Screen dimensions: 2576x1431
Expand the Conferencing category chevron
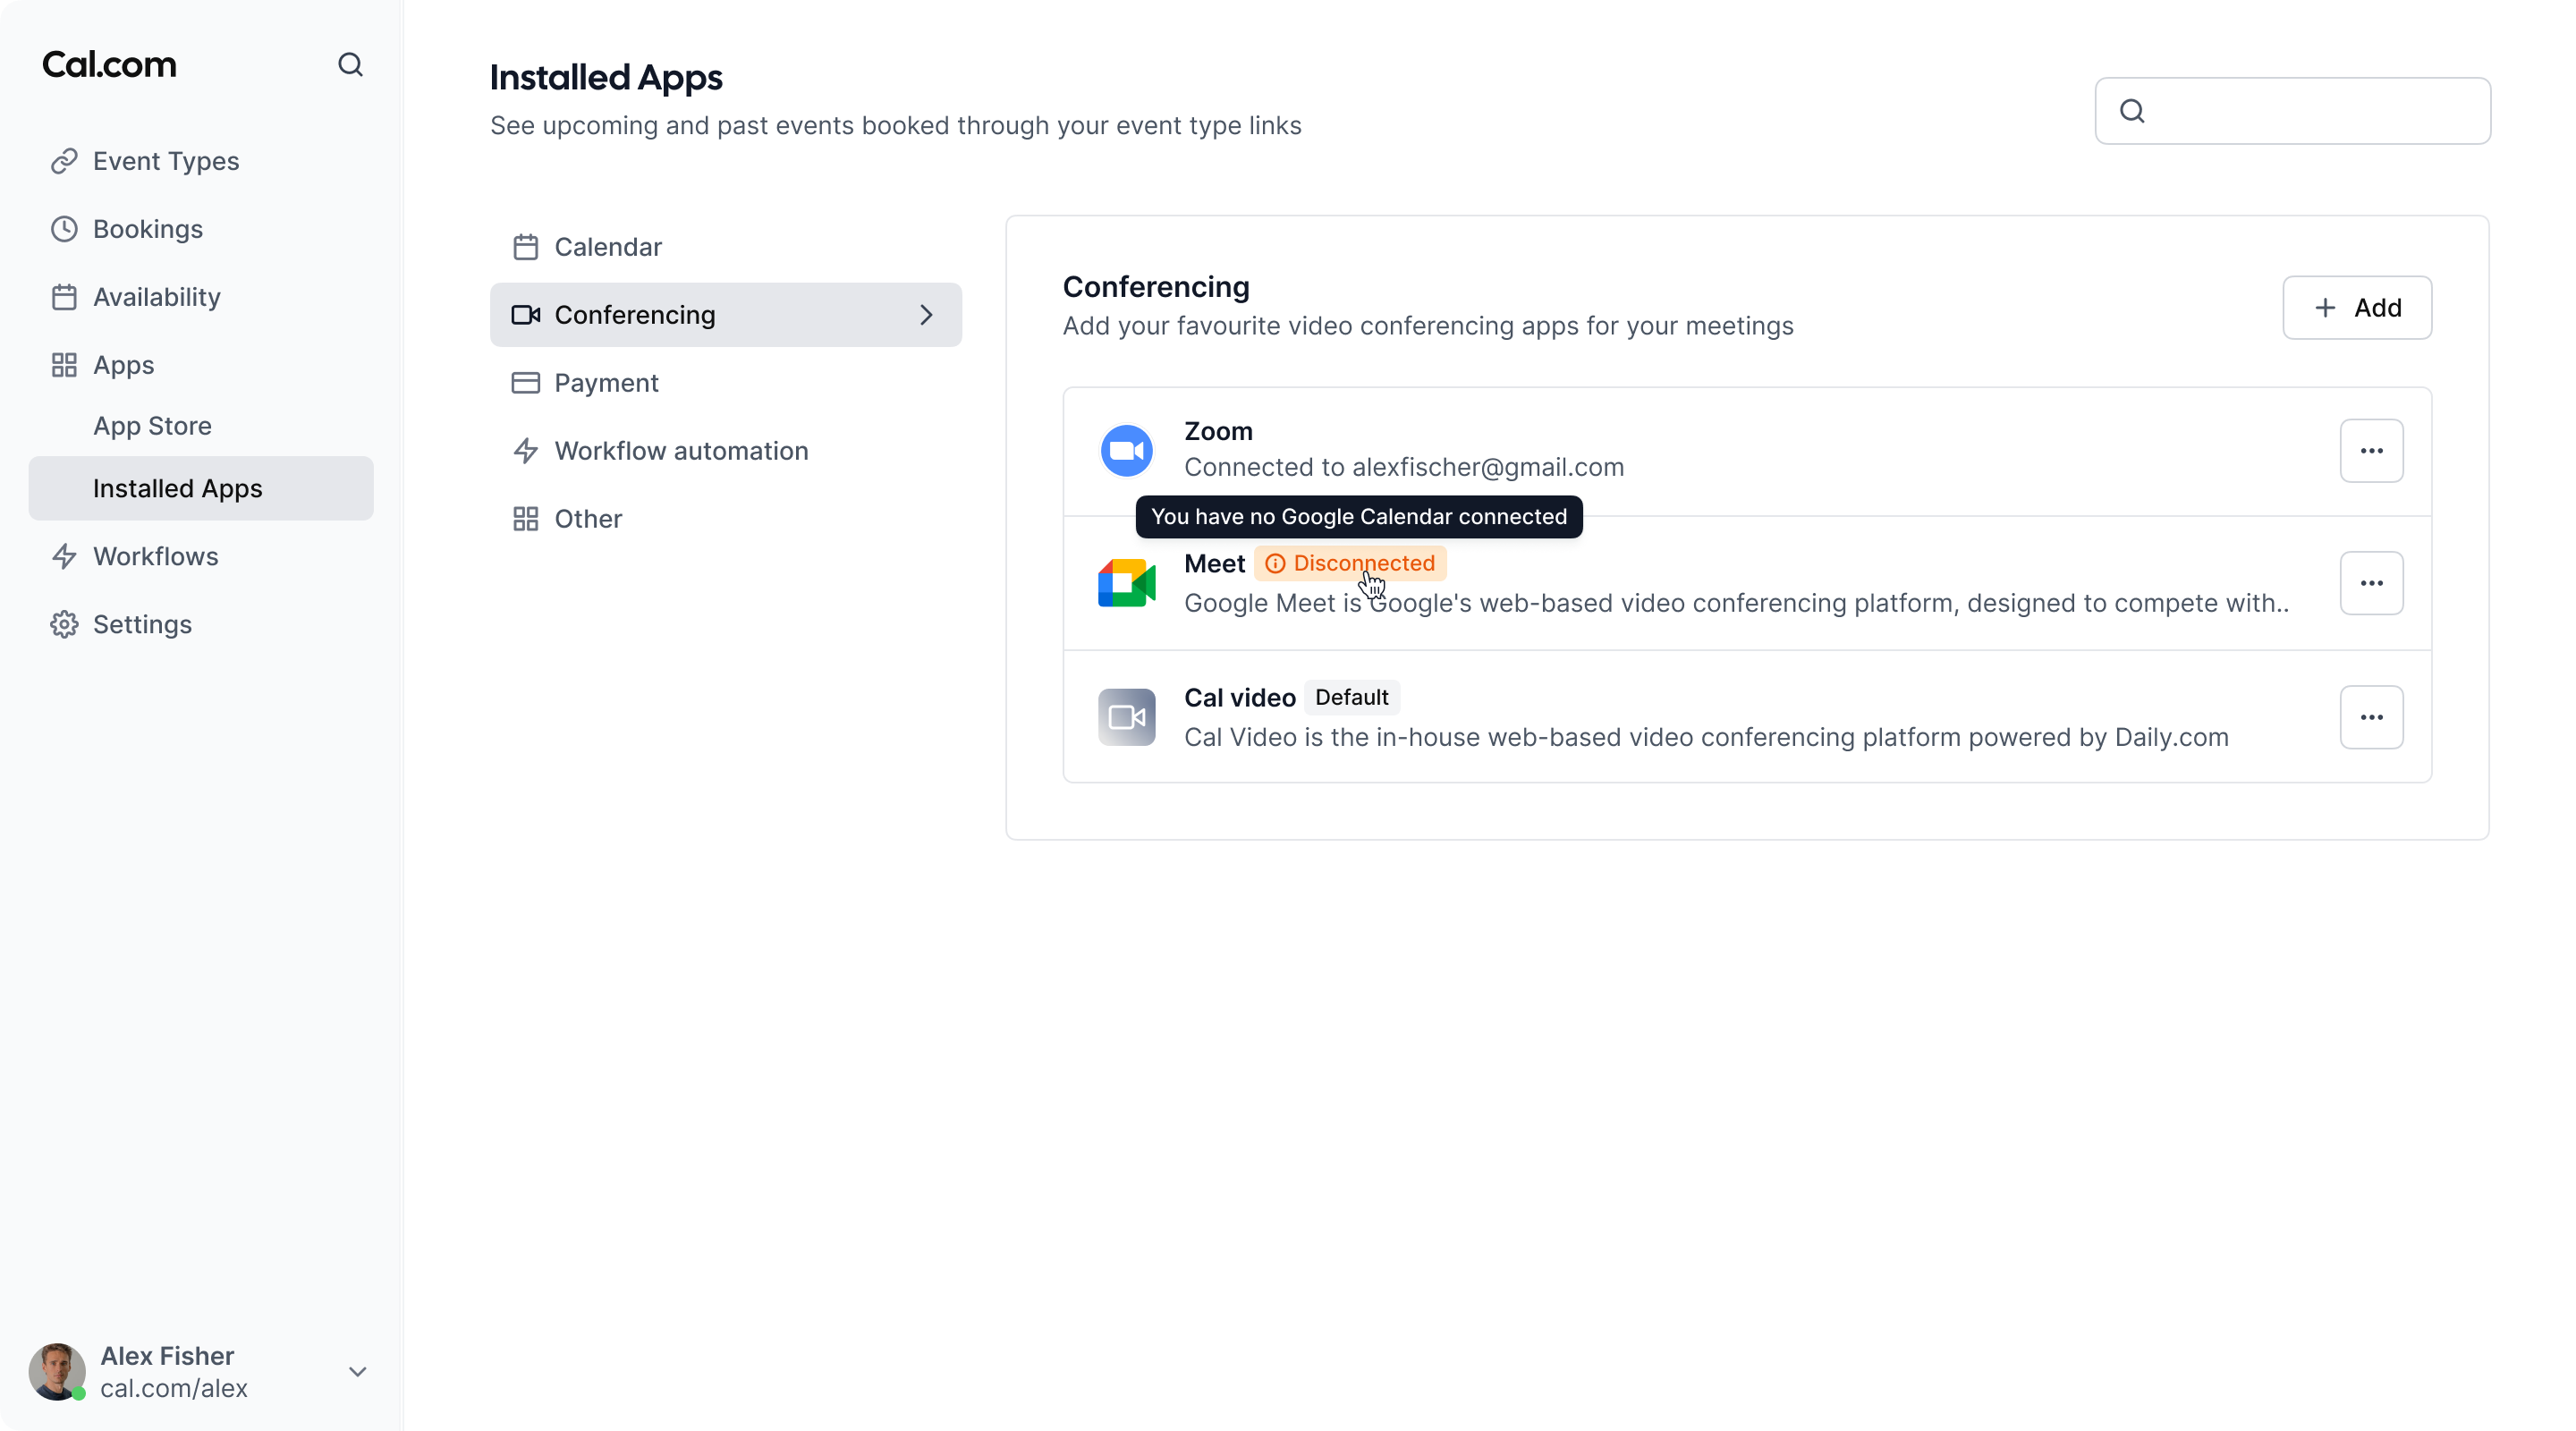pos(926,315)
